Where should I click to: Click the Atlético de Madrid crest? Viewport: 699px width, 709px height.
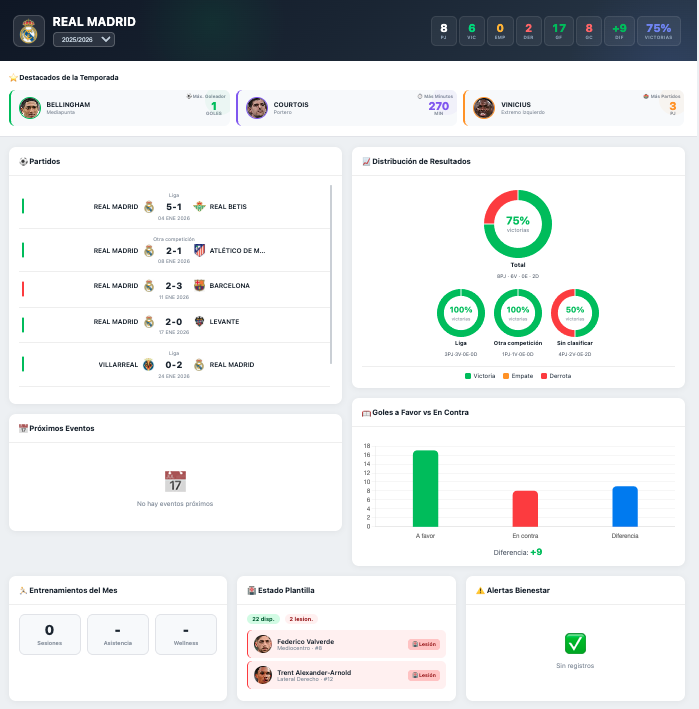tap(199, 250)
